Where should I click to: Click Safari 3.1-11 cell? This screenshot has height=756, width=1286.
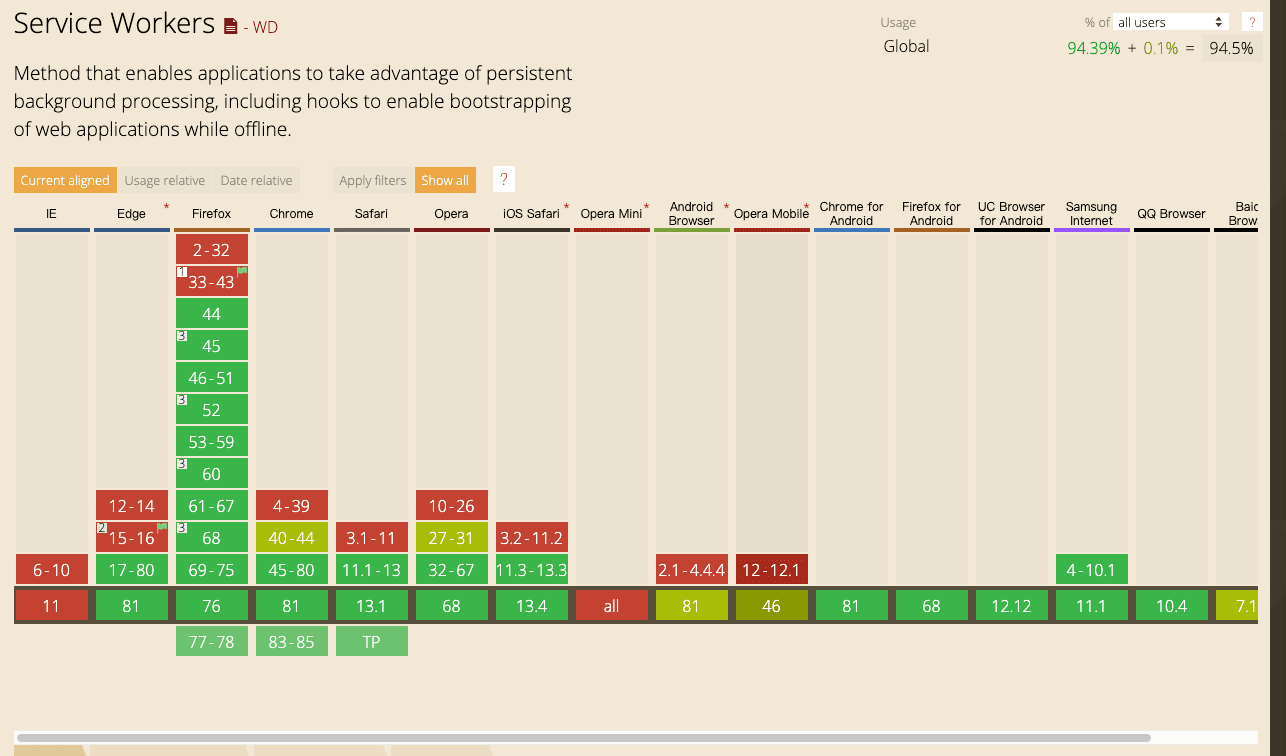pos(372,538)
